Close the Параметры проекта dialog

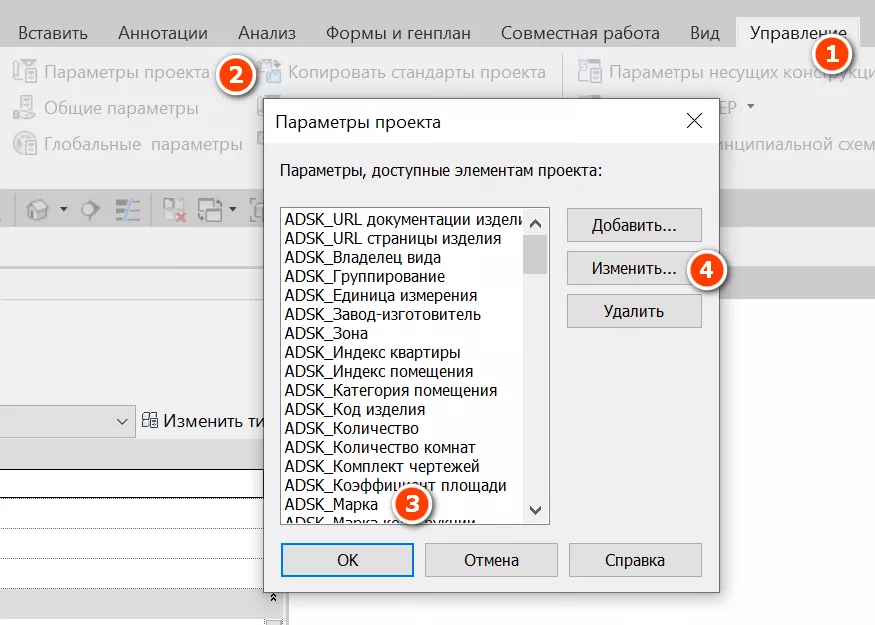pos(695,123)
